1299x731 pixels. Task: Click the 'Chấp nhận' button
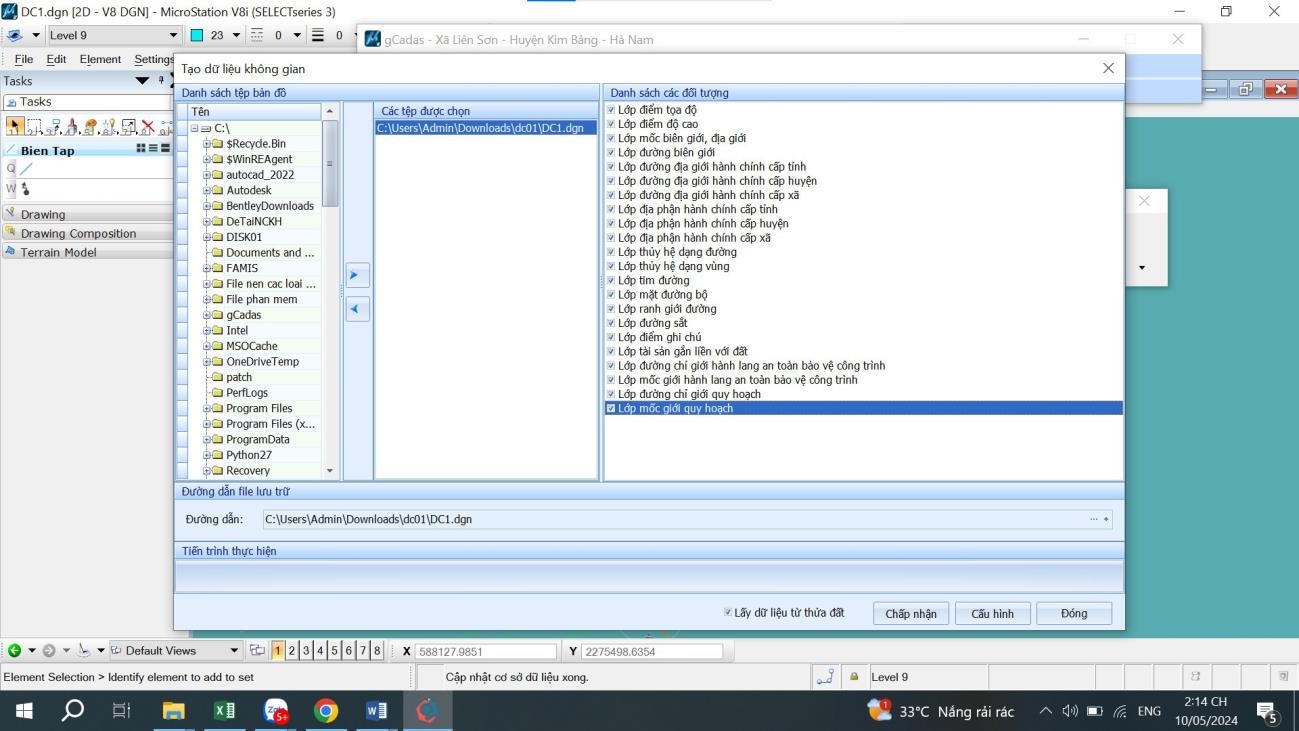point(911,614)
